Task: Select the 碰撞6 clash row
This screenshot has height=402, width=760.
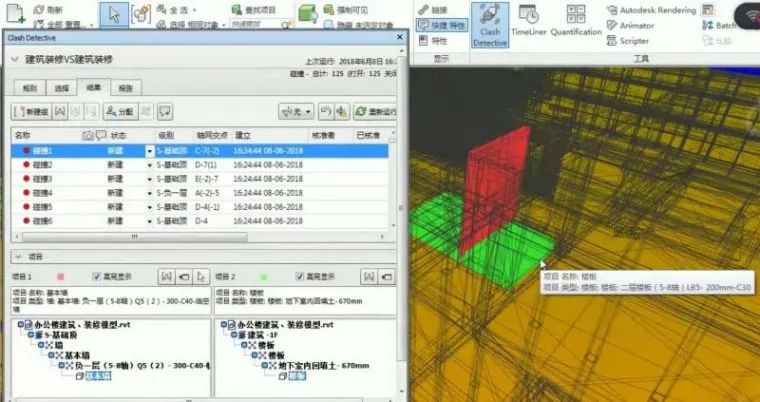Action: 200,221
